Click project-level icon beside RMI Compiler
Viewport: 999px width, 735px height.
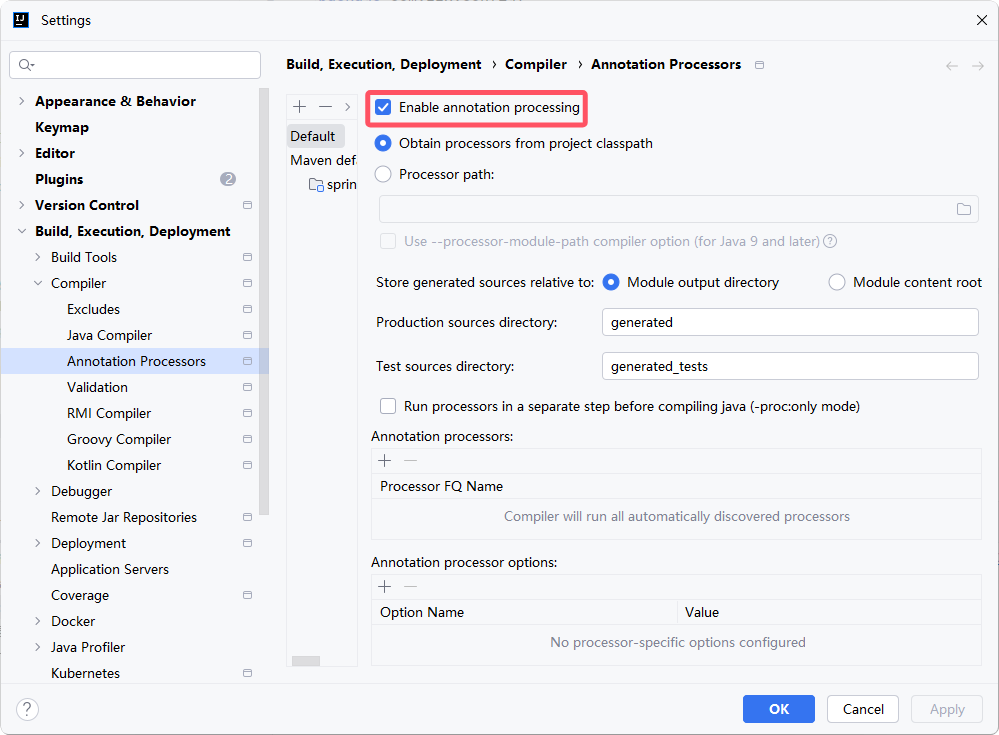[247, 413]
